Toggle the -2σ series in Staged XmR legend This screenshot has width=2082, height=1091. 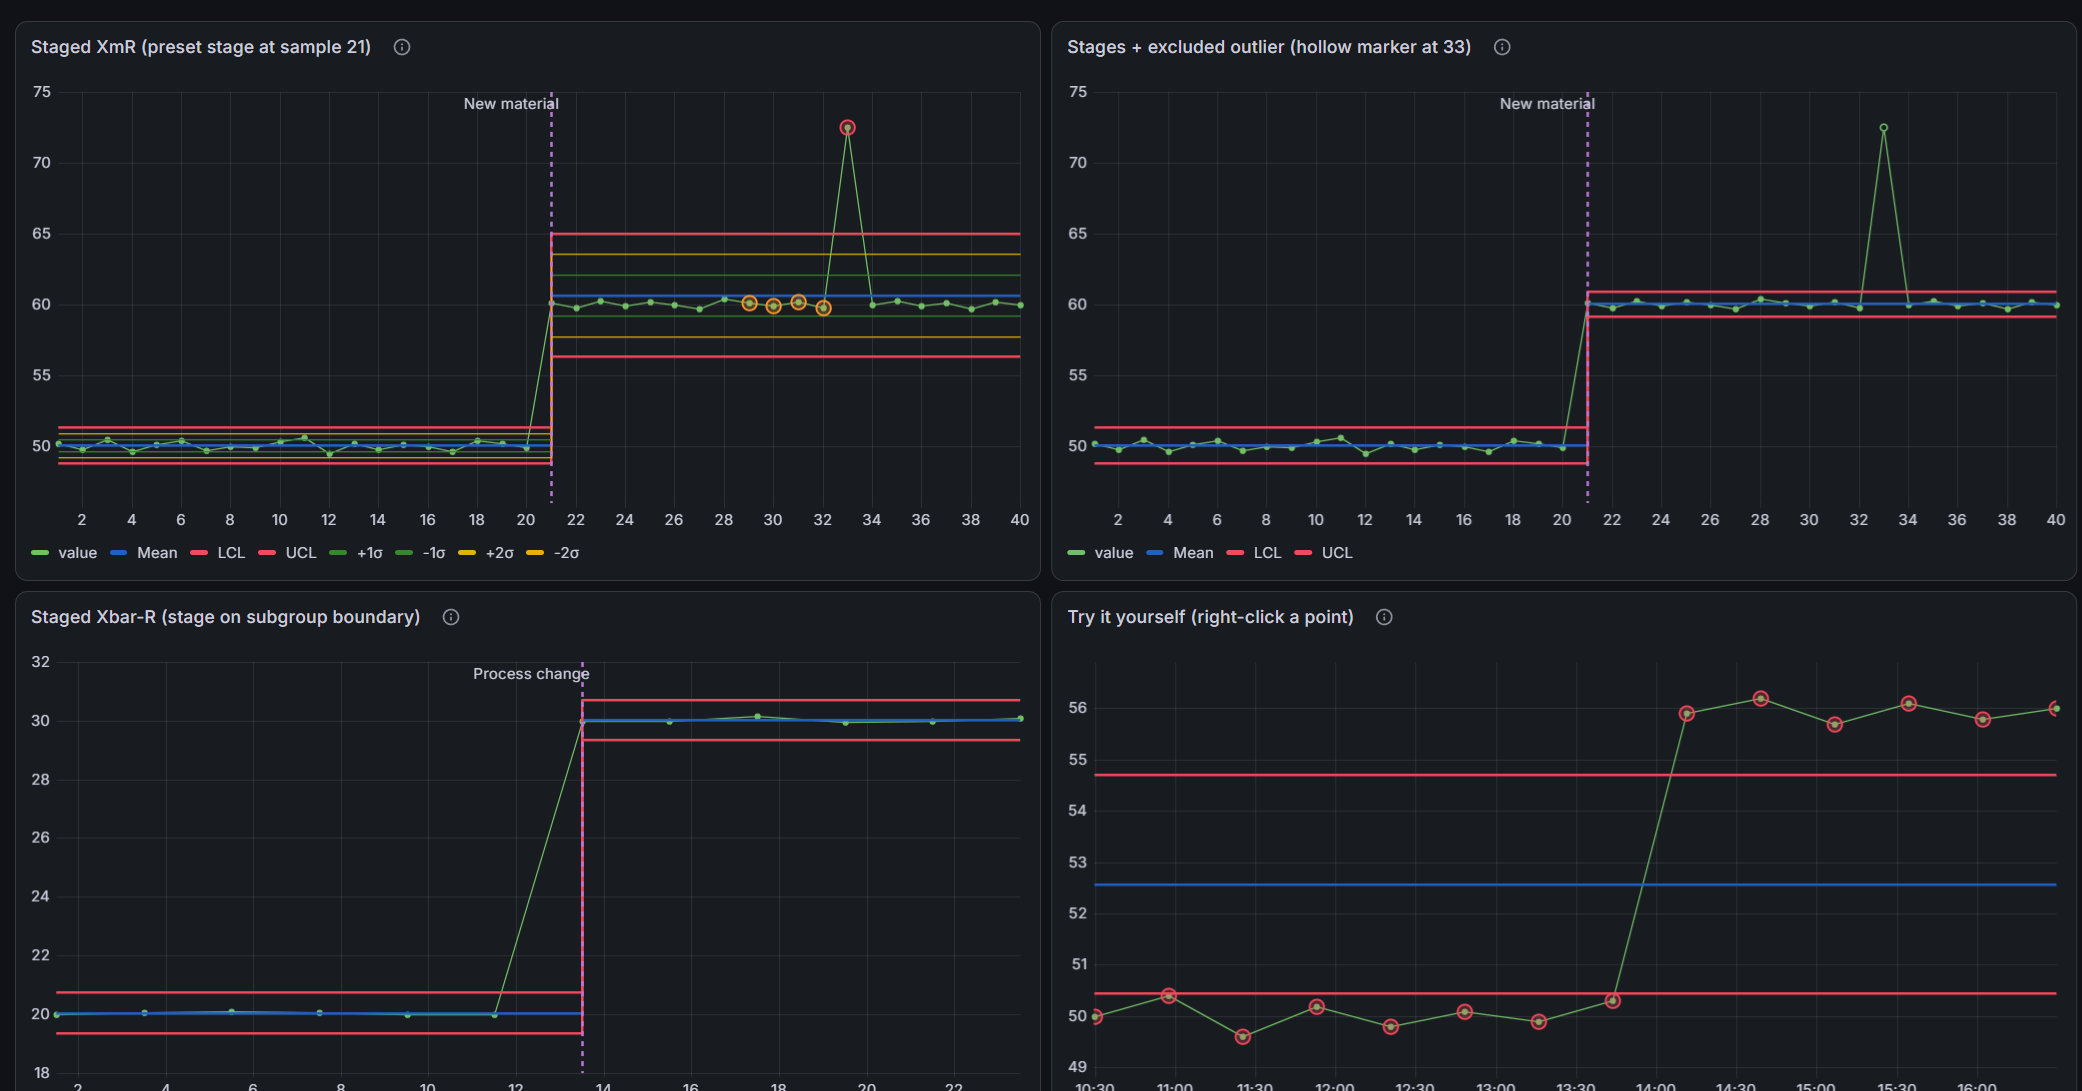(566, 553)
